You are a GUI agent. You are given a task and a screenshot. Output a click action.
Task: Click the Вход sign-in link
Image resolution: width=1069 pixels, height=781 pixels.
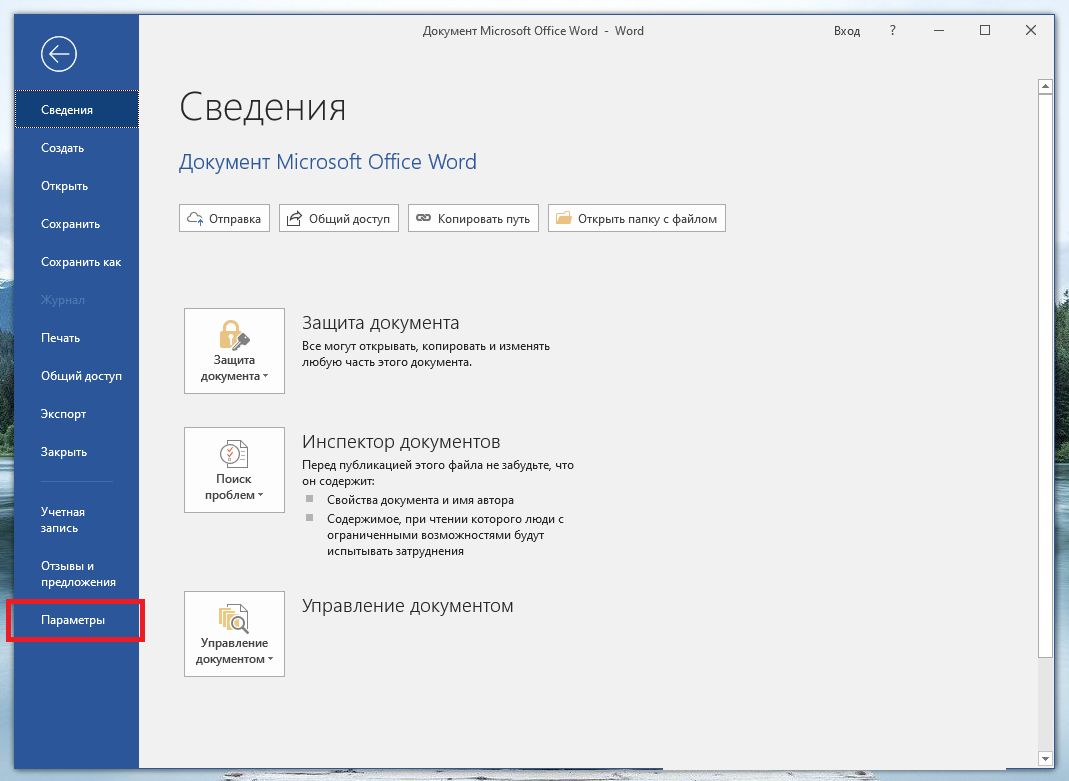point(847,31)
